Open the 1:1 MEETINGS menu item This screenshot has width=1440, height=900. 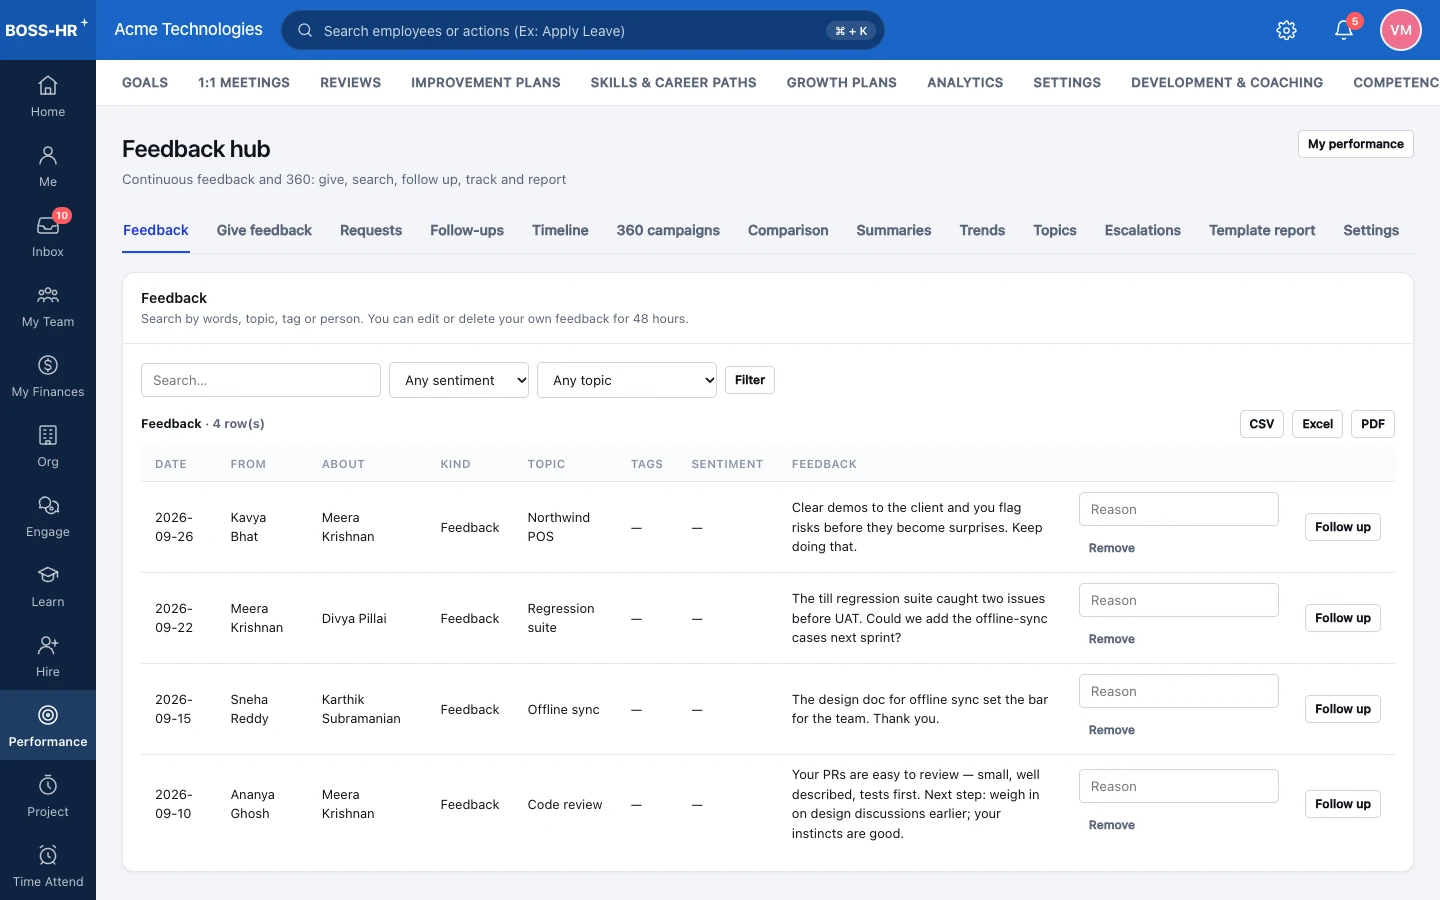(x=244, y=83)
